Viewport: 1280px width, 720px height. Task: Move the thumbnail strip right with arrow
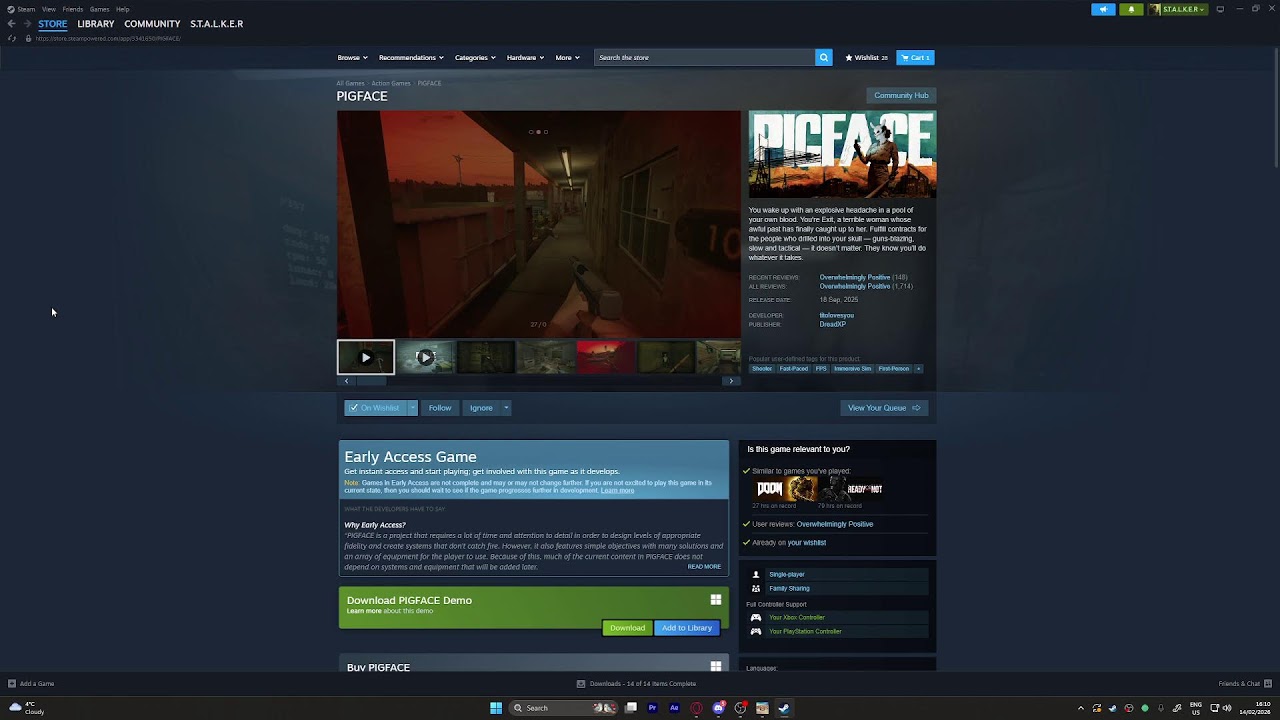pos(731,381)
